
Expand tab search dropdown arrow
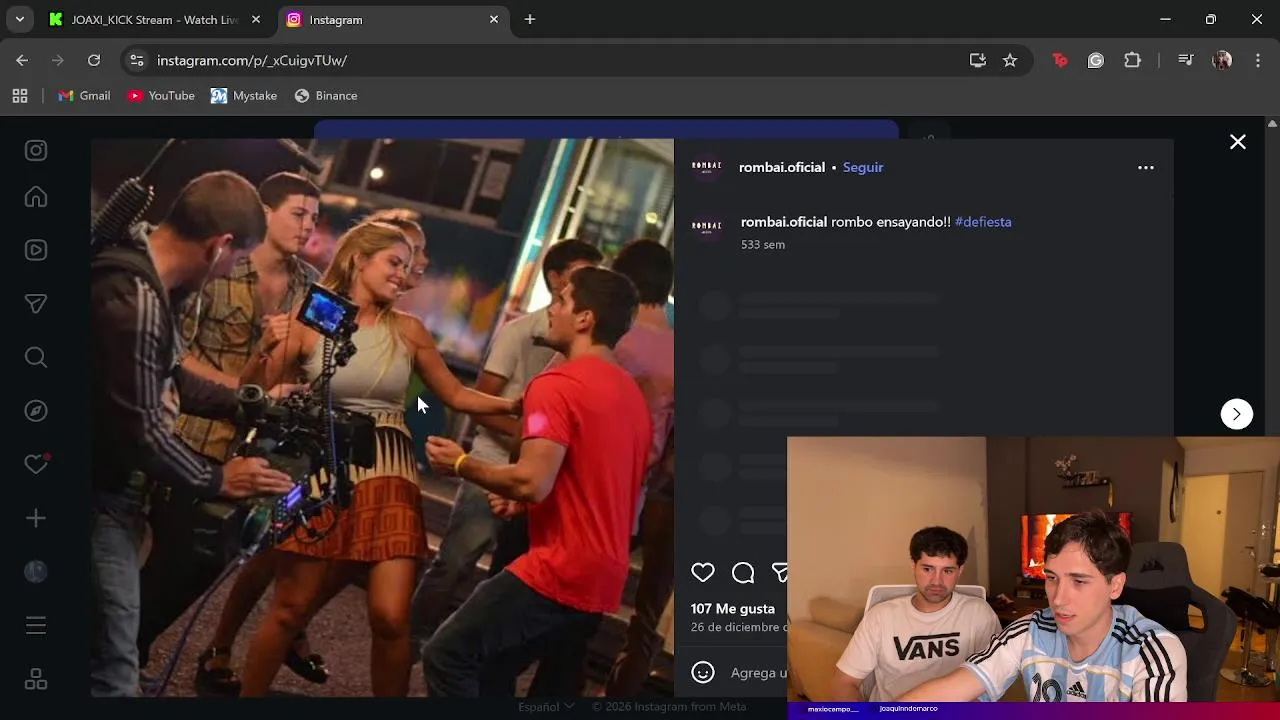pos(20,19)
